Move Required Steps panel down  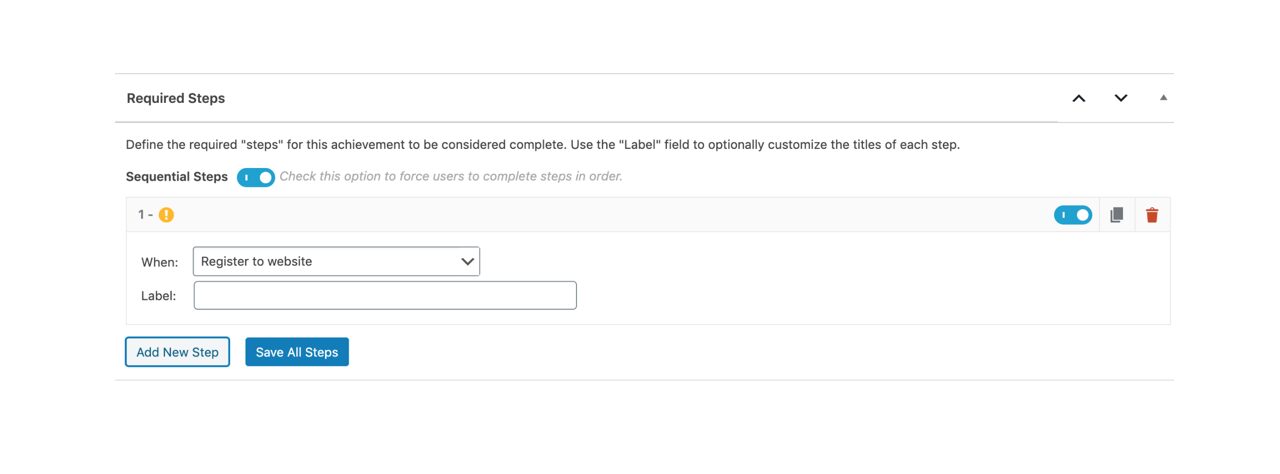point(1121,98)
